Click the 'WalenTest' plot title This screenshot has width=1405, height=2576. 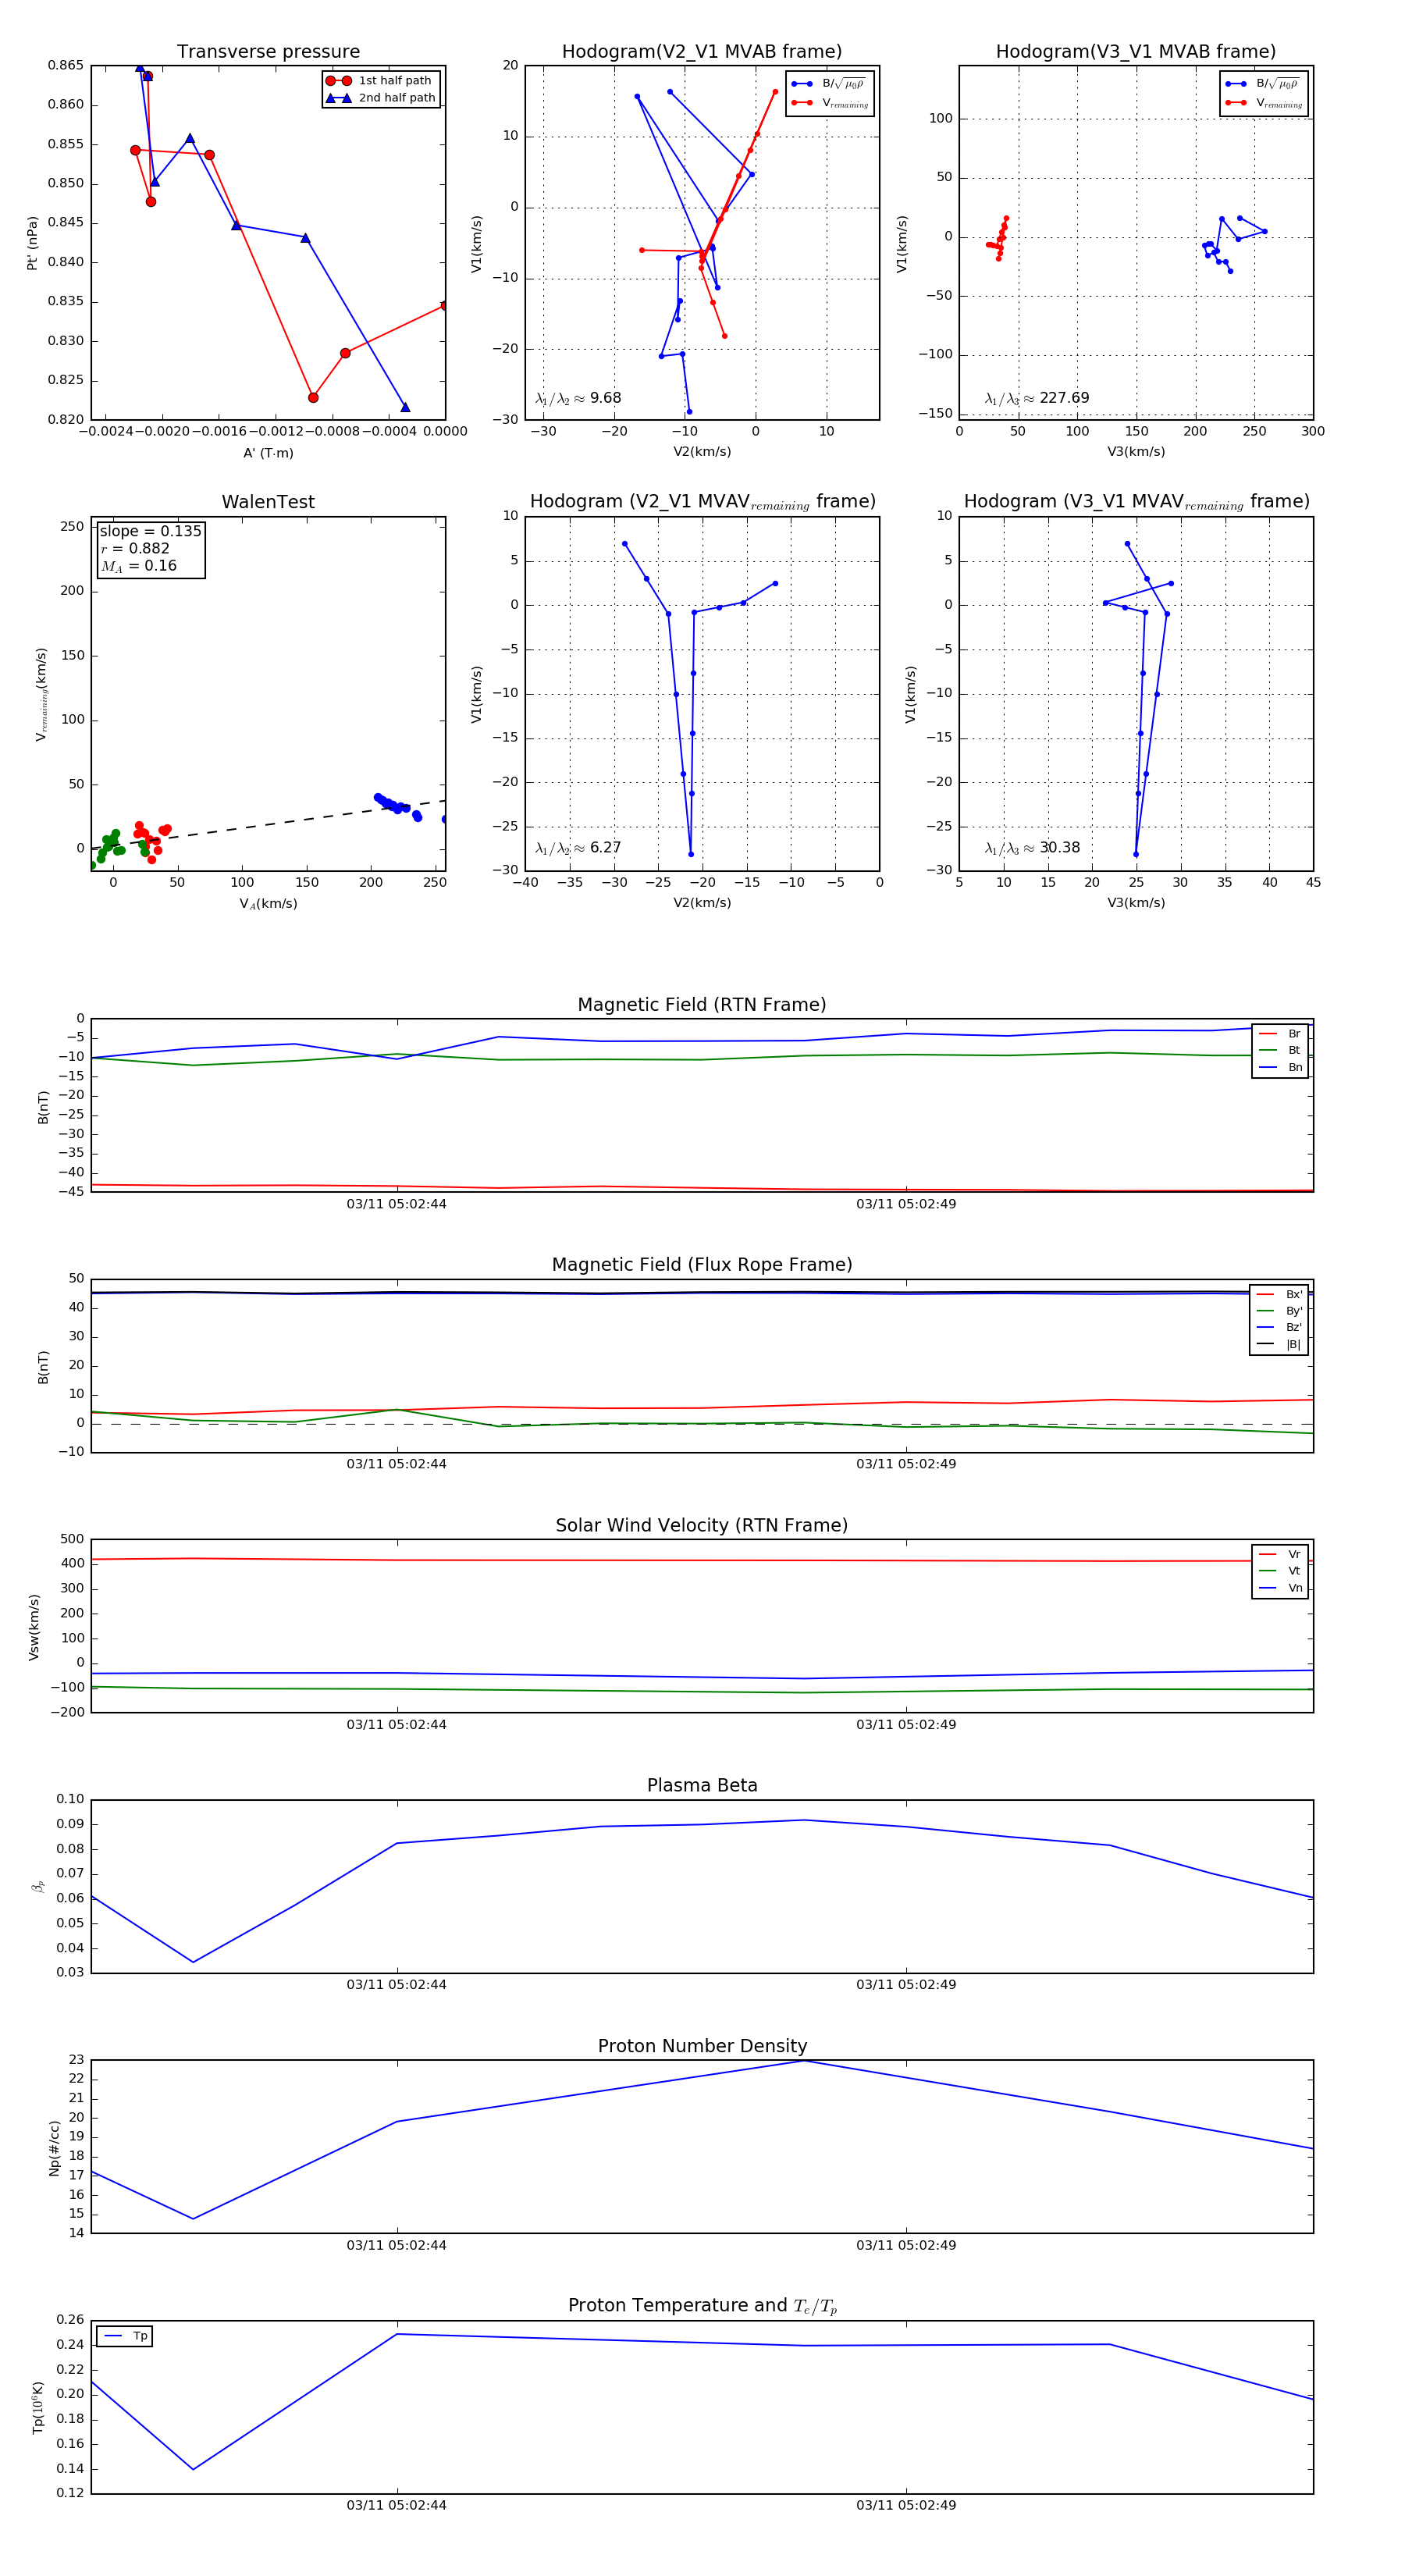[x=268, y=502]
